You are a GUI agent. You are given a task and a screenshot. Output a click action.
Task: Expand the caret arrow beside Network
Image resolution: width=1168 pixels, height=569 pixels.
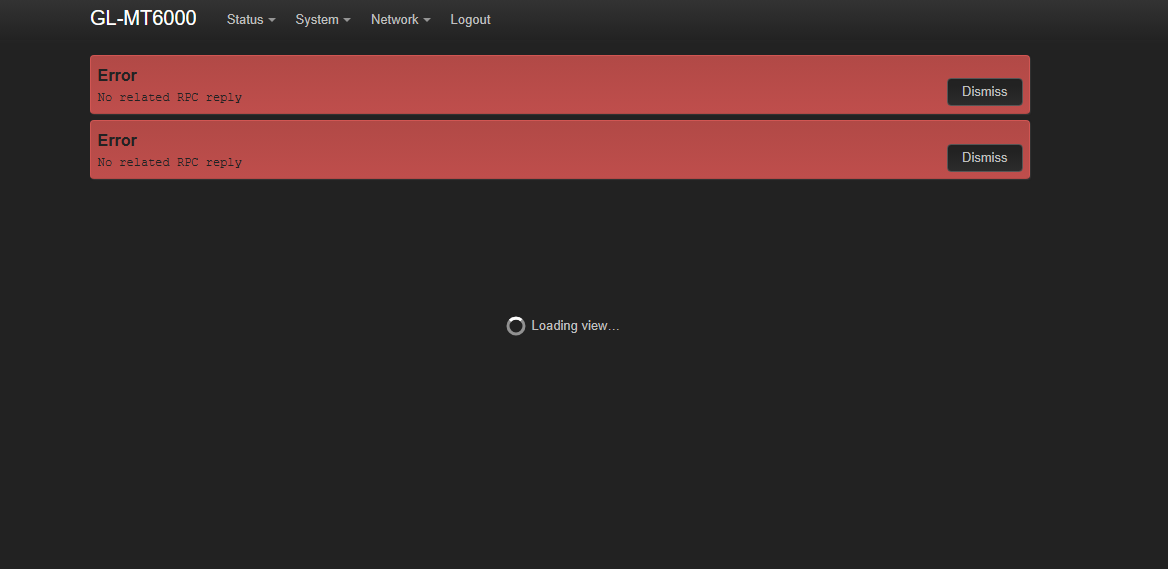click(x=427, y=21)
